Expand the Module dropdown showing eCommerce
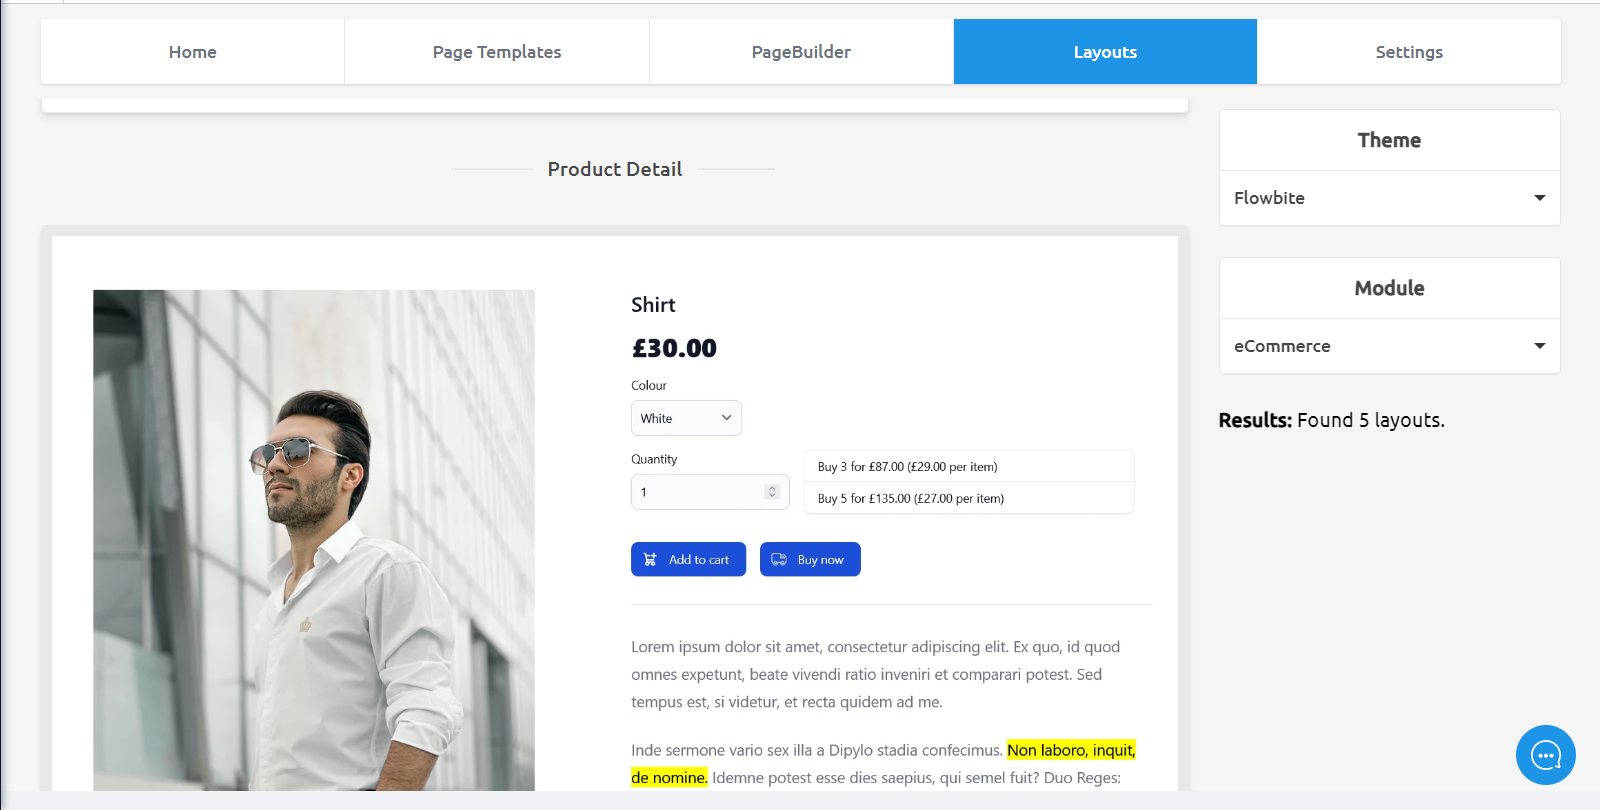Viewport: 1600px width, 810px height. click(x=1389, y=346)
